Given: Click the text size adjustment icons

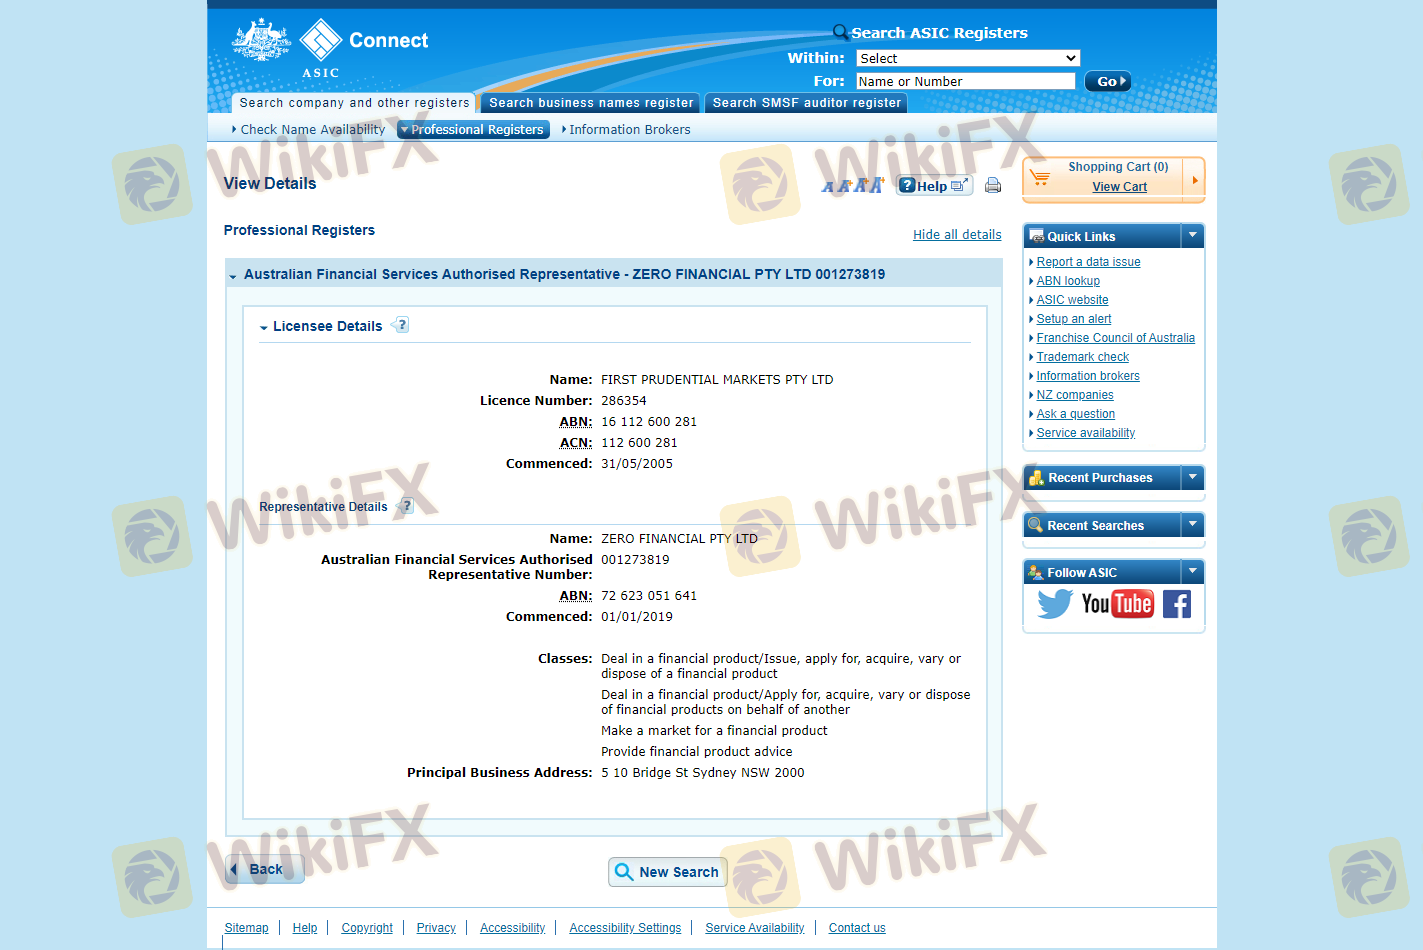Looking at the screenshot, I should (852, 185).
